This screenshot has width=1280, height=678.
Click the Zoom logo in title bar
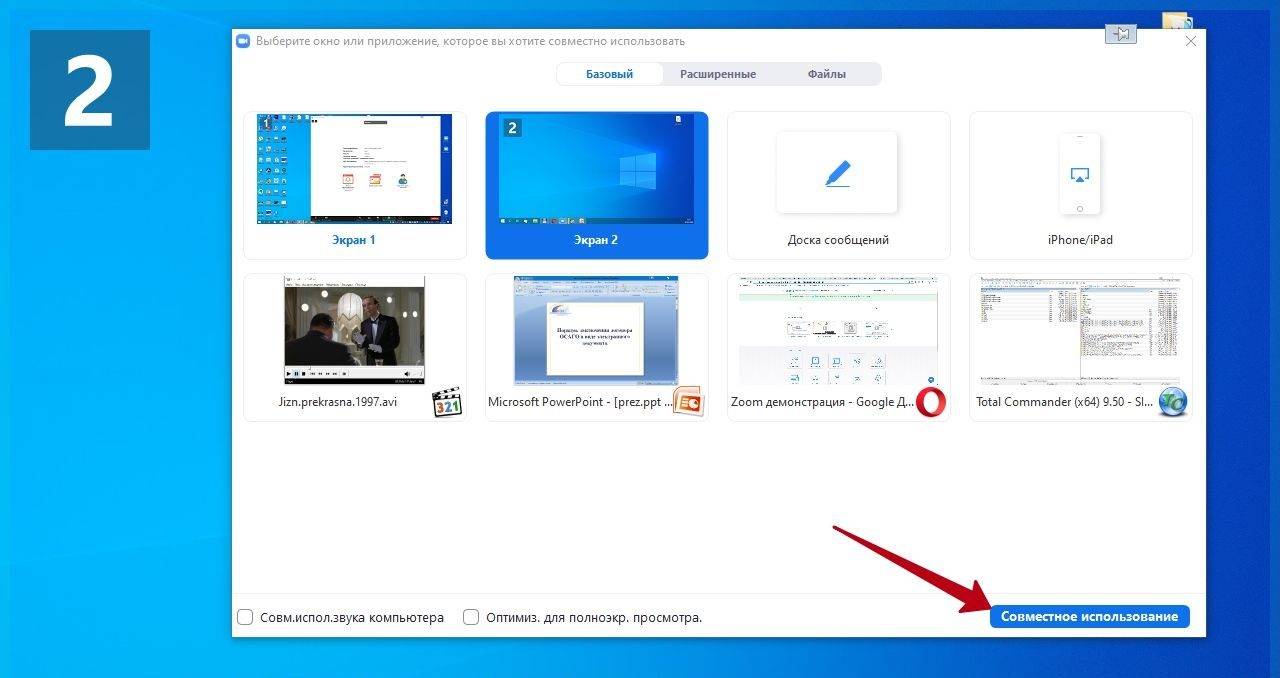point(243,41)
